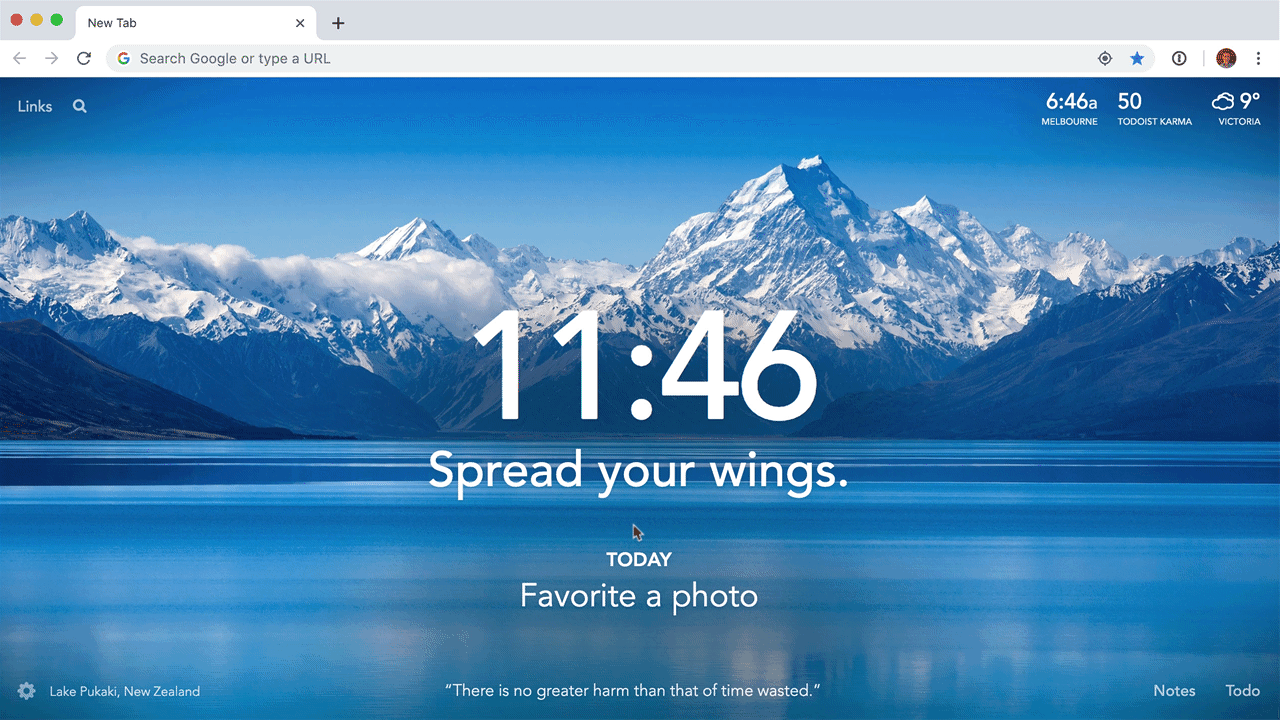Click the cloudy weather icon
The image size is (1280, 720).
pos(1224,101)
